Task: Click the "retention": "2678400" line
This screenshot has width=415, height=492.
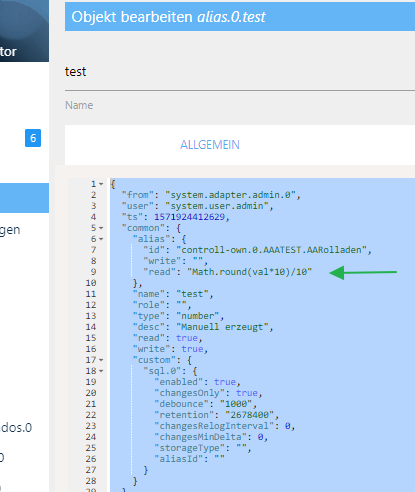Action: 216,415
